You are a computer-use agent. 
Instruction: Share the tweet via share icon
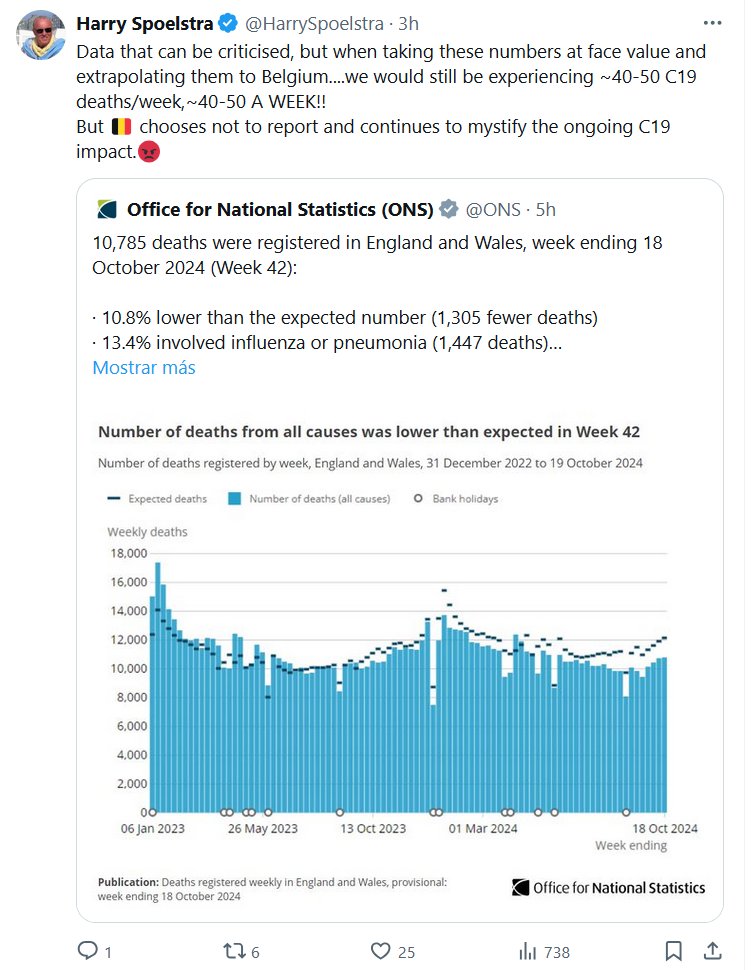click(x=712, y=950)
